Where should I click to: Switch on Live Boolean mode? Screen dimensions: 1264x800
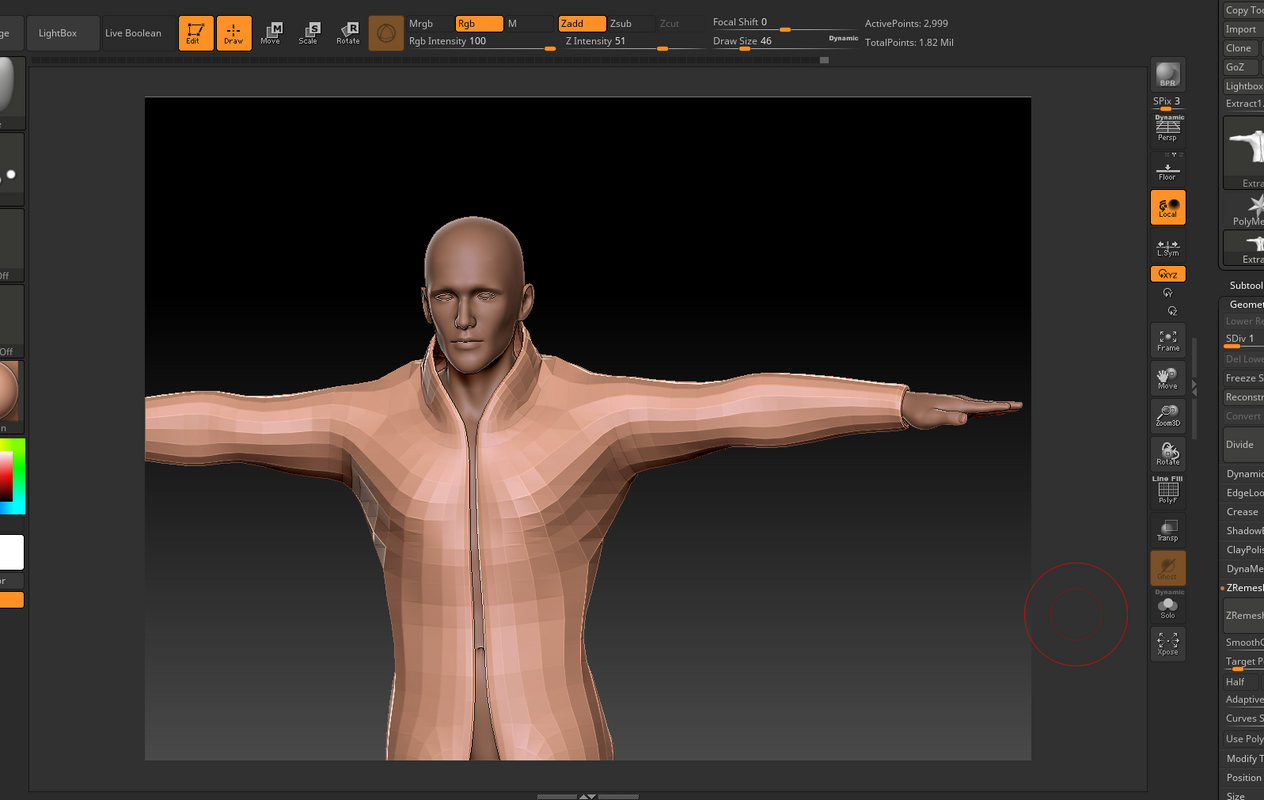click(x=135, y=32)
